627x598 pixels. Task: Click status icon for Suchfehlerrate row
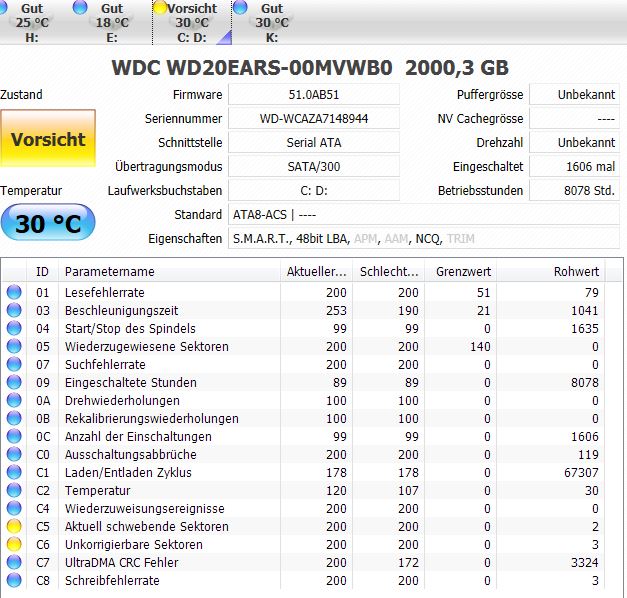point(14,364)
